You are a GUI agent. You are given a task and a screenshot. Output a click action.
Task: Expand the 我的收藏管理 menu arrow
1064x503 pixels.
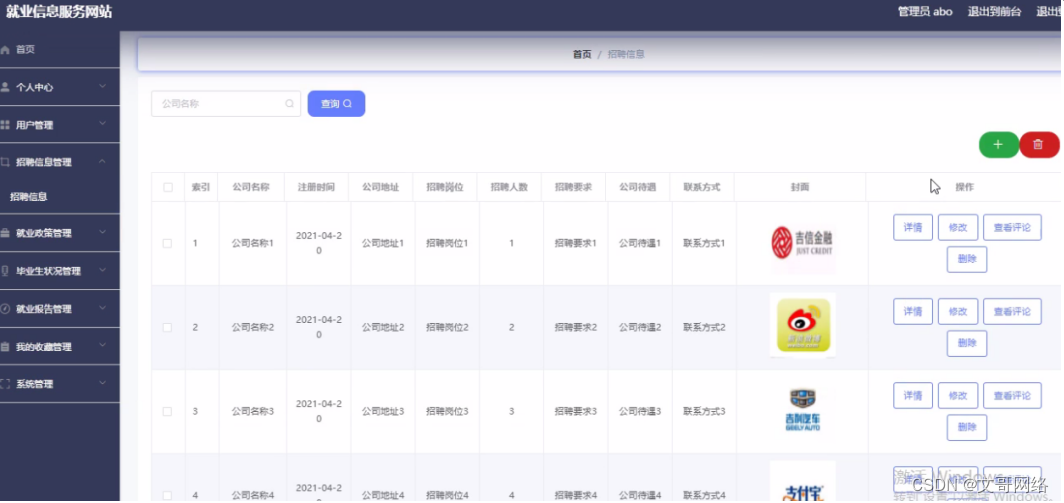102,346
